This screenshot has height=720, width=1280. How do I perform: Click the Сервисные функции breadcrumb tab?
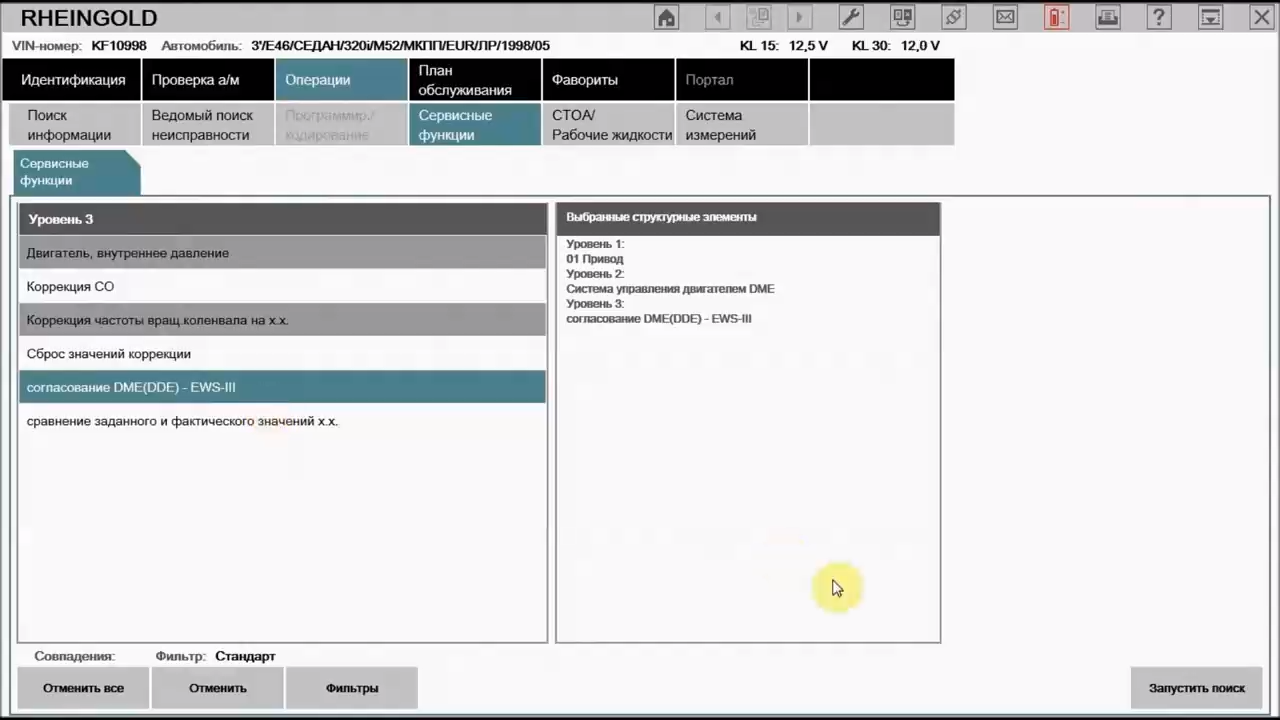point(75,172)
